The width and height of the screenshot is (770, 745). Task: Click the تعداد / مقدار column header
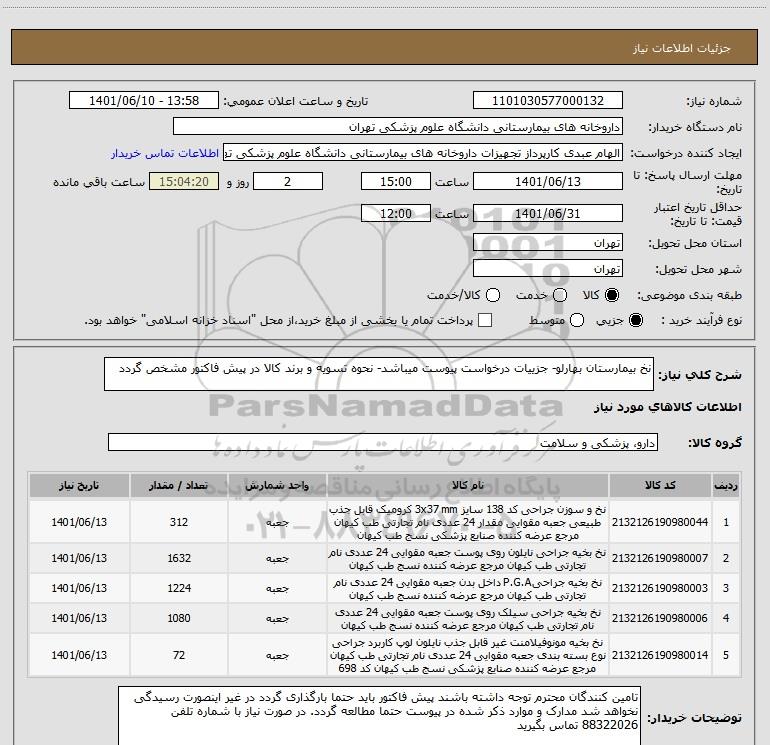[x=179, y=486]
